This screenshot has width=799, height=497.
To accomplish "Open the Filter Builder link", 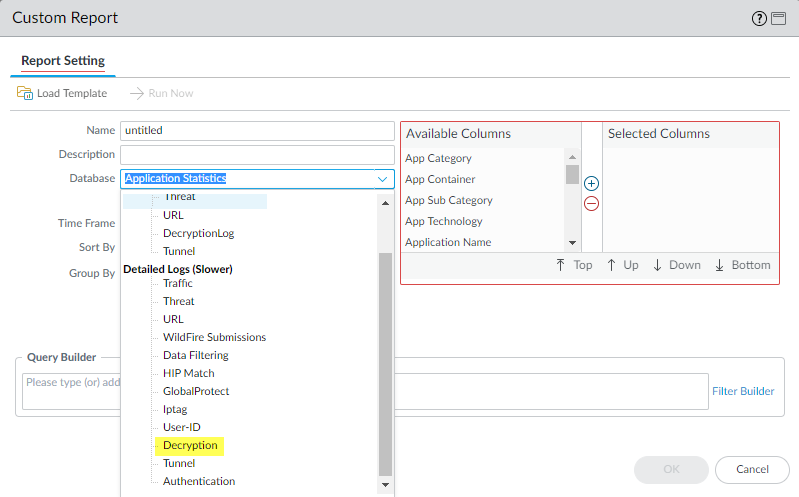I will click(x=743, y=391).
